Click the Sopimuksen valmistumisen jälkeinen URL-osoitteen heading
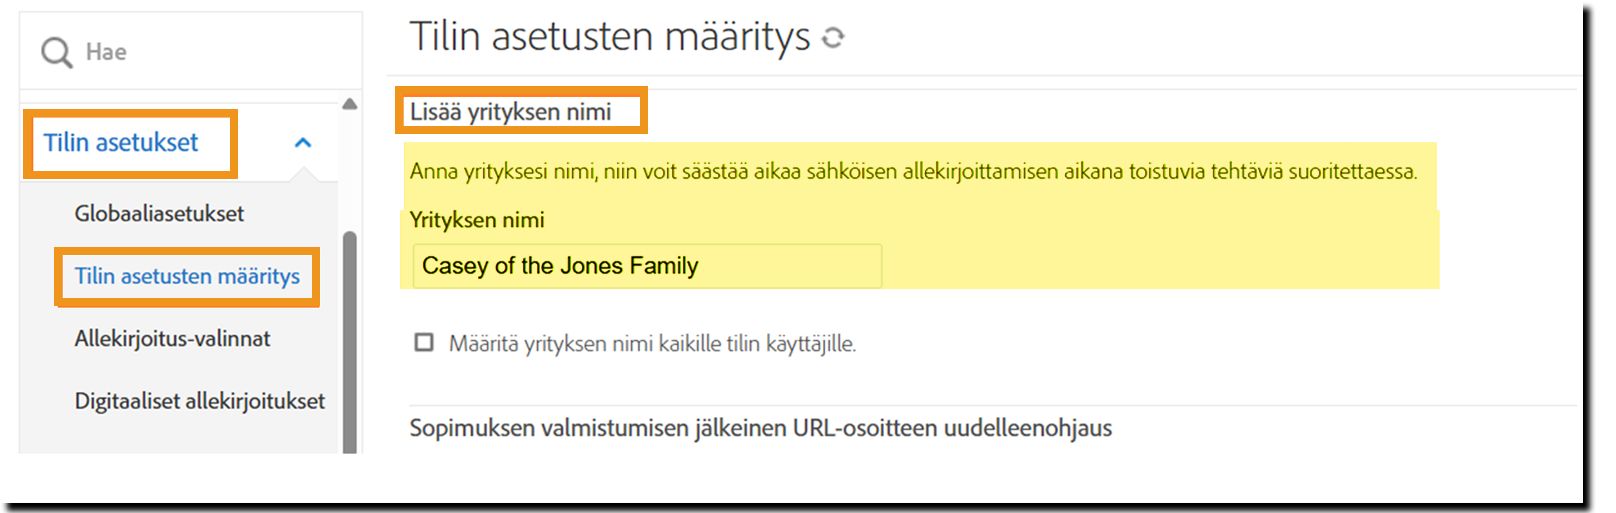Screen dimensions: 1616x513 click(760, 428)
